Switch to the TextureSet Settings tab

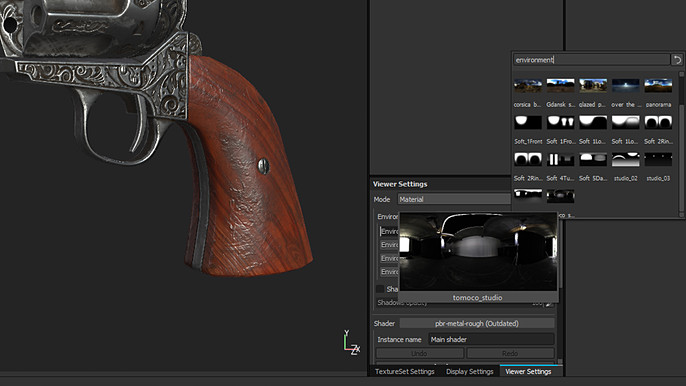[404, 372]
